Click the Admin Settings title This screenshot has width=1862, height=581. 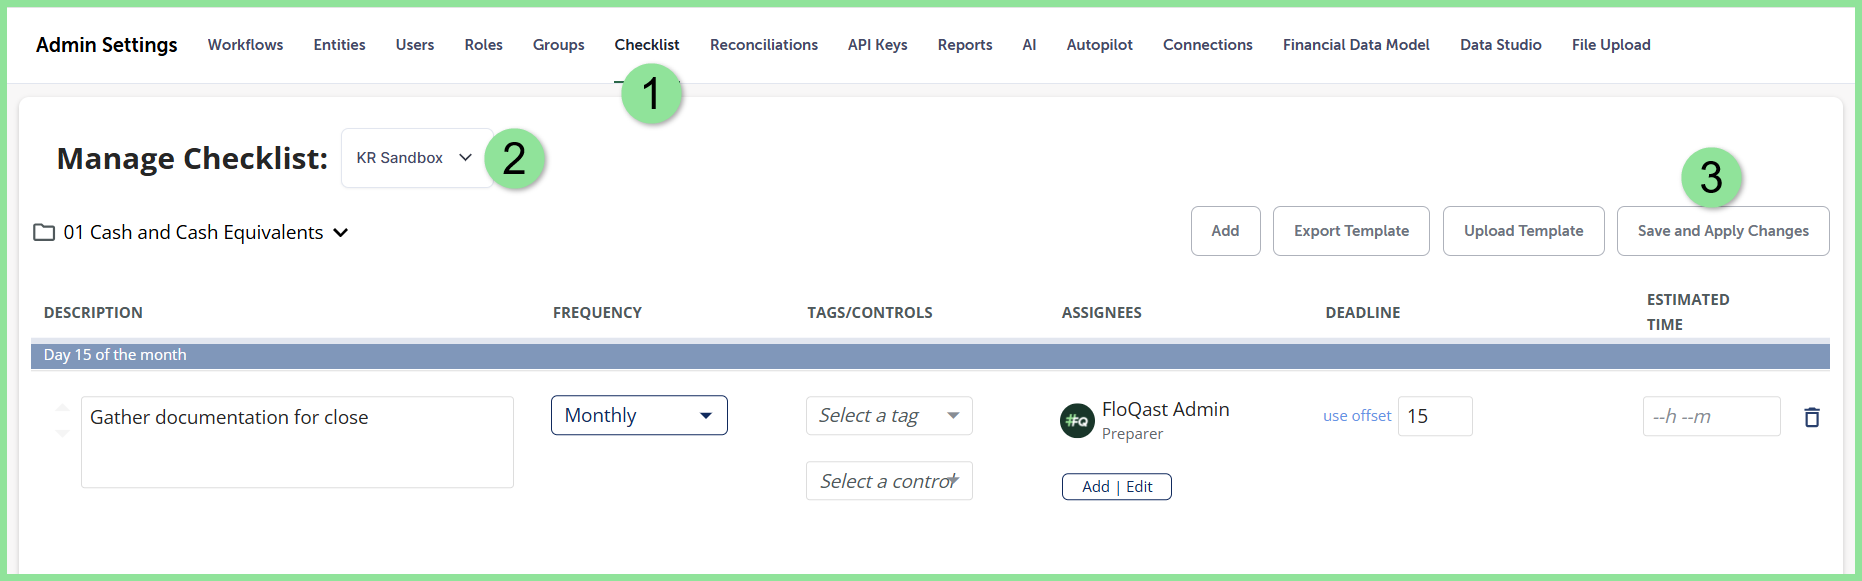tap(107, 45)
